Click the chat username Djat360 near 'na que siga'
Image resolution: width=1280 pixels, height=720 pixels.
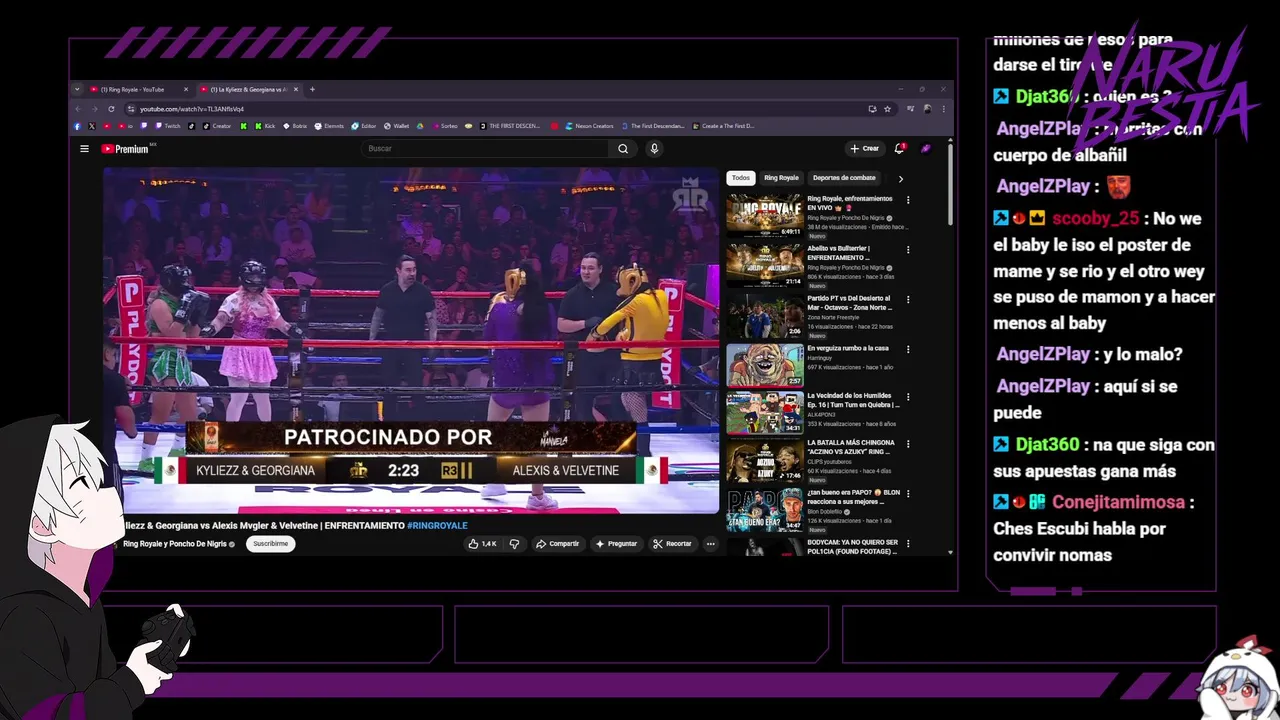point(1047,445)
